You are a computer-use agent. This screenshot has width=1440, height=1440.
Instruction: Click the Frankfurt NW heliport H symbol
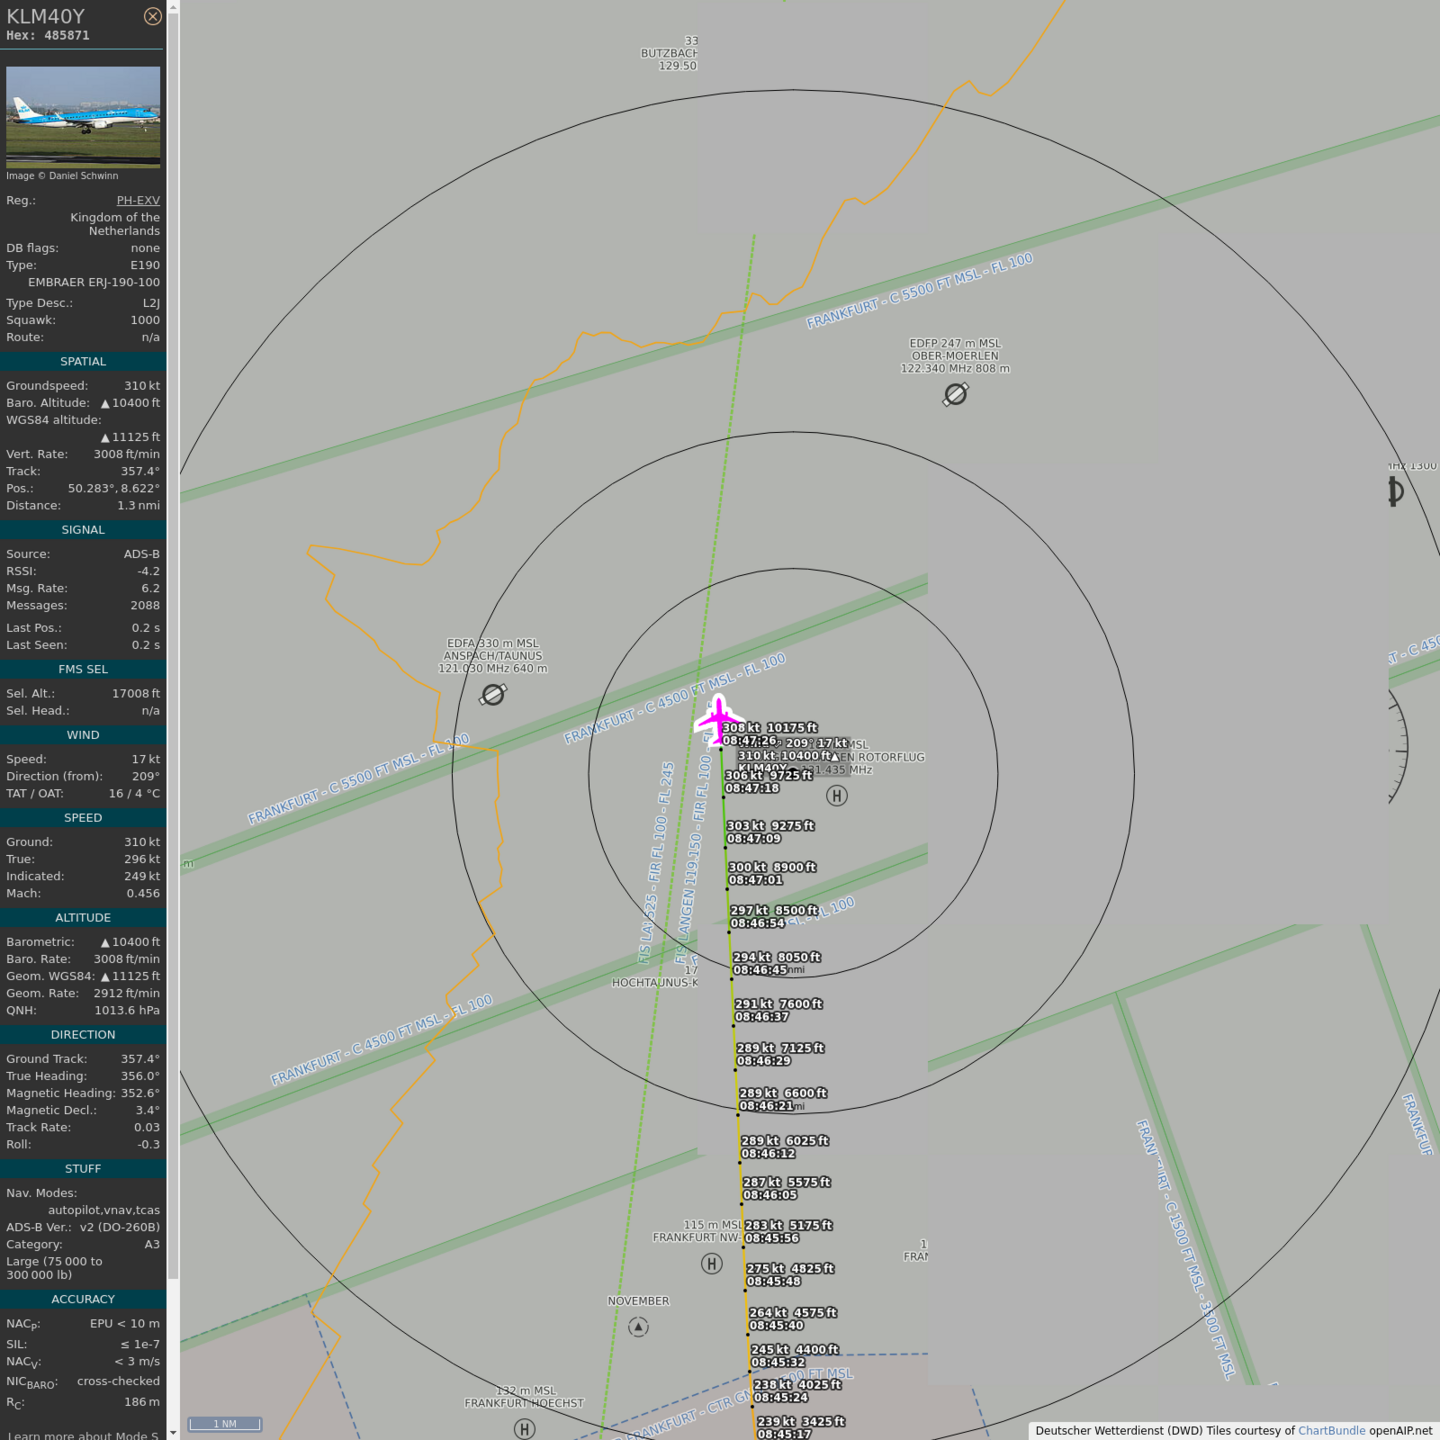pos(711,1264)
